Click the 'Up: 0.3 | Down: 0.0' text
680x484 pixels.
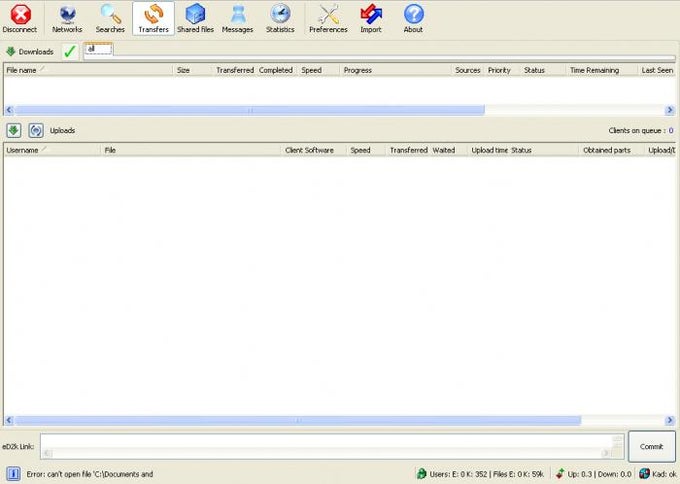click(x=599, y=474)
